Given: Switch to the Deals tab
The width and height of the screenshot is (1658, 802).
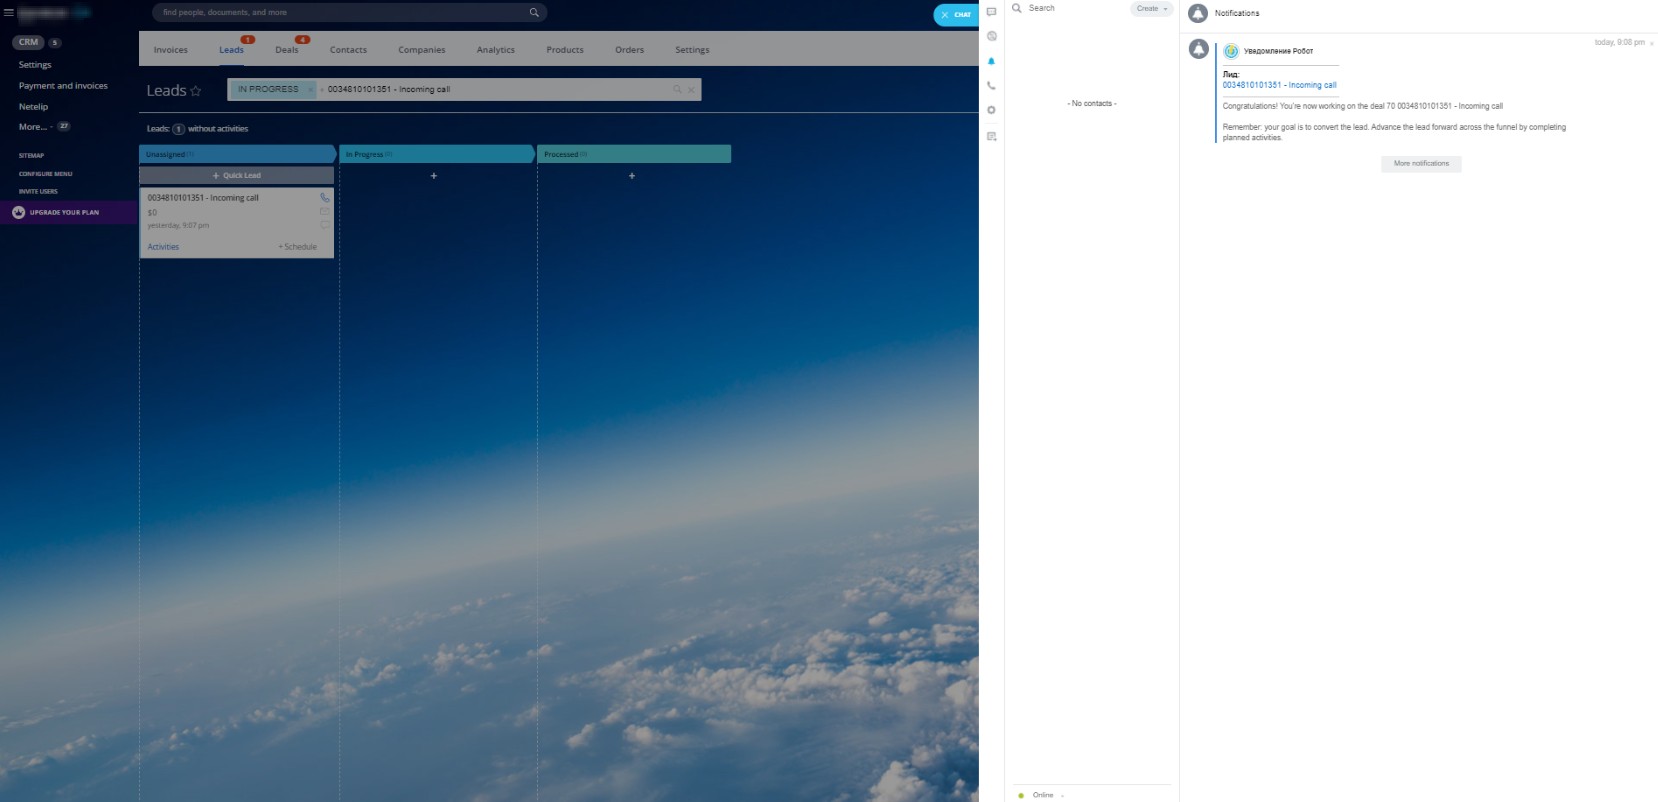Looking at the screenshot, I should 287,50.
